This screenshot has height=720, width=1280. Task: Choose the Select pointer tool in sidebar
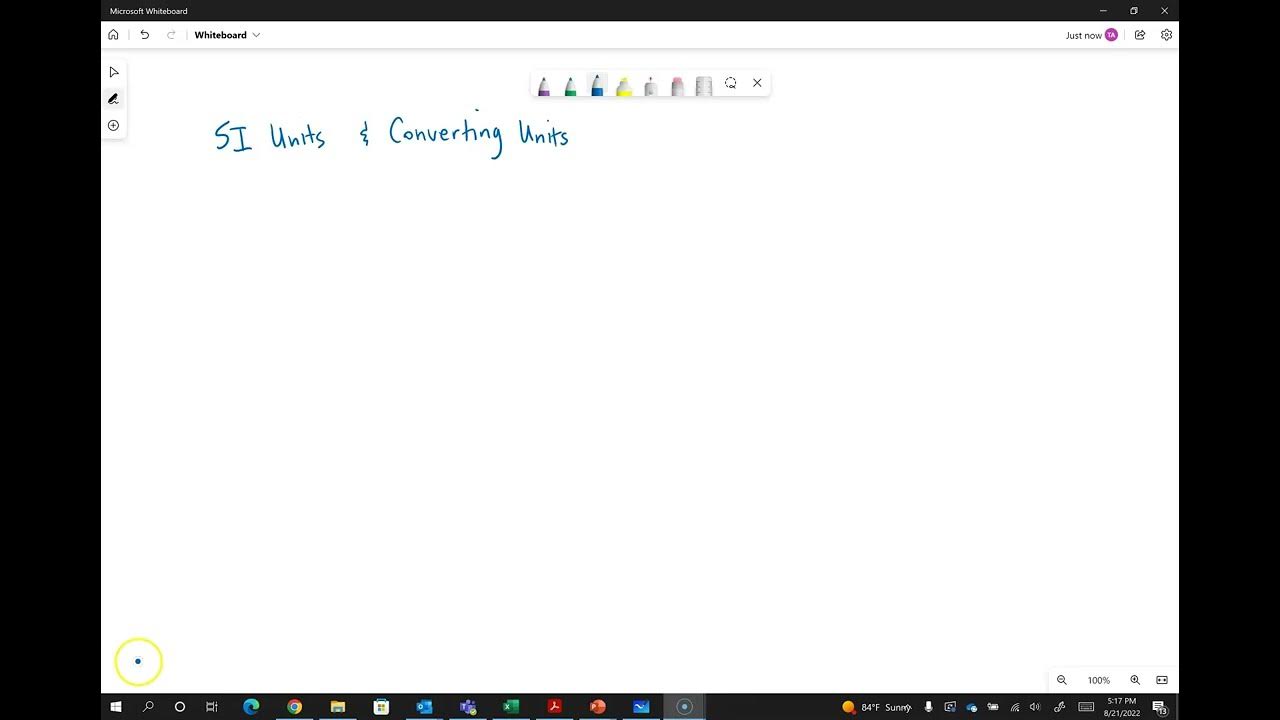tap(113, 72)
